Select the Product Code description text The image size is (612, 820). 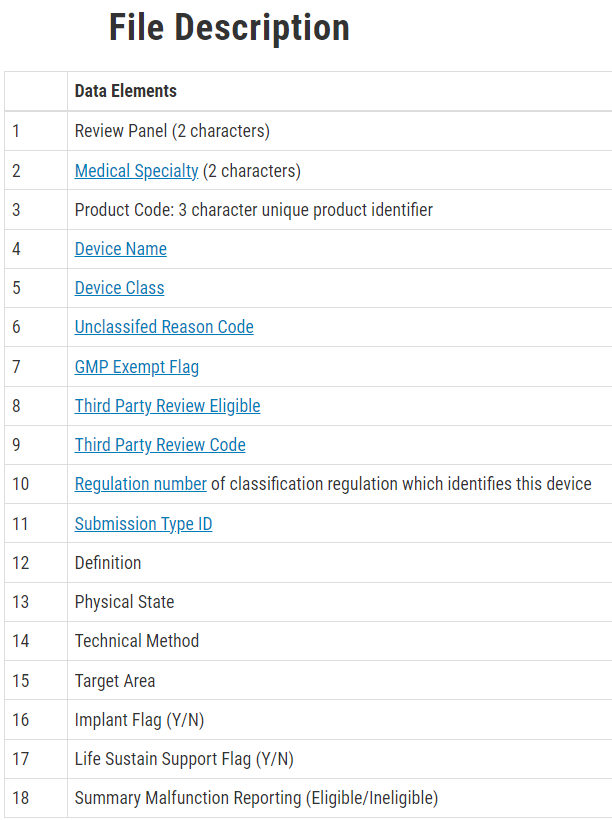254,210
